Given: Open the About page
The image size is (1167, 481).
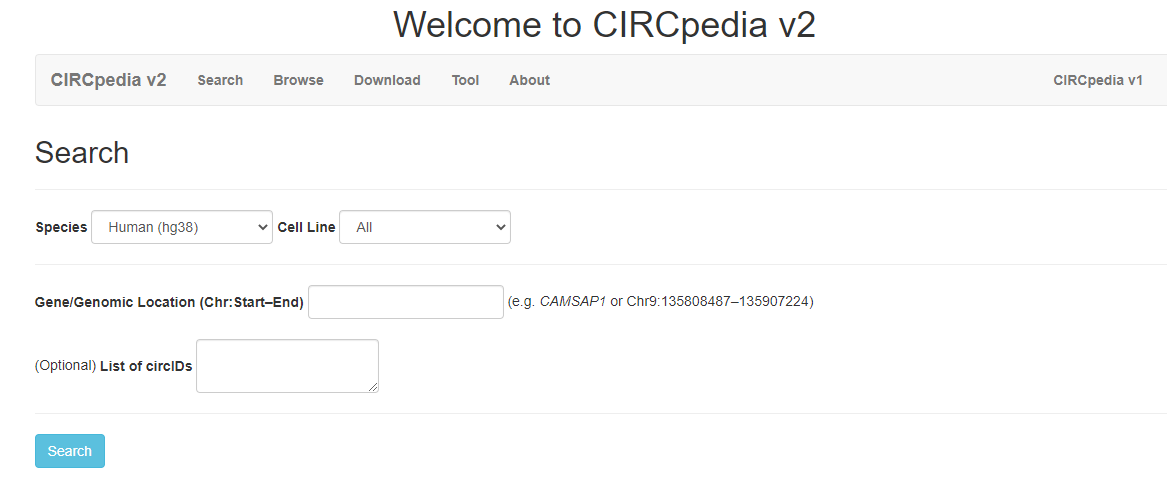Looking at the screenshot, I should click(x=529, y=80).
